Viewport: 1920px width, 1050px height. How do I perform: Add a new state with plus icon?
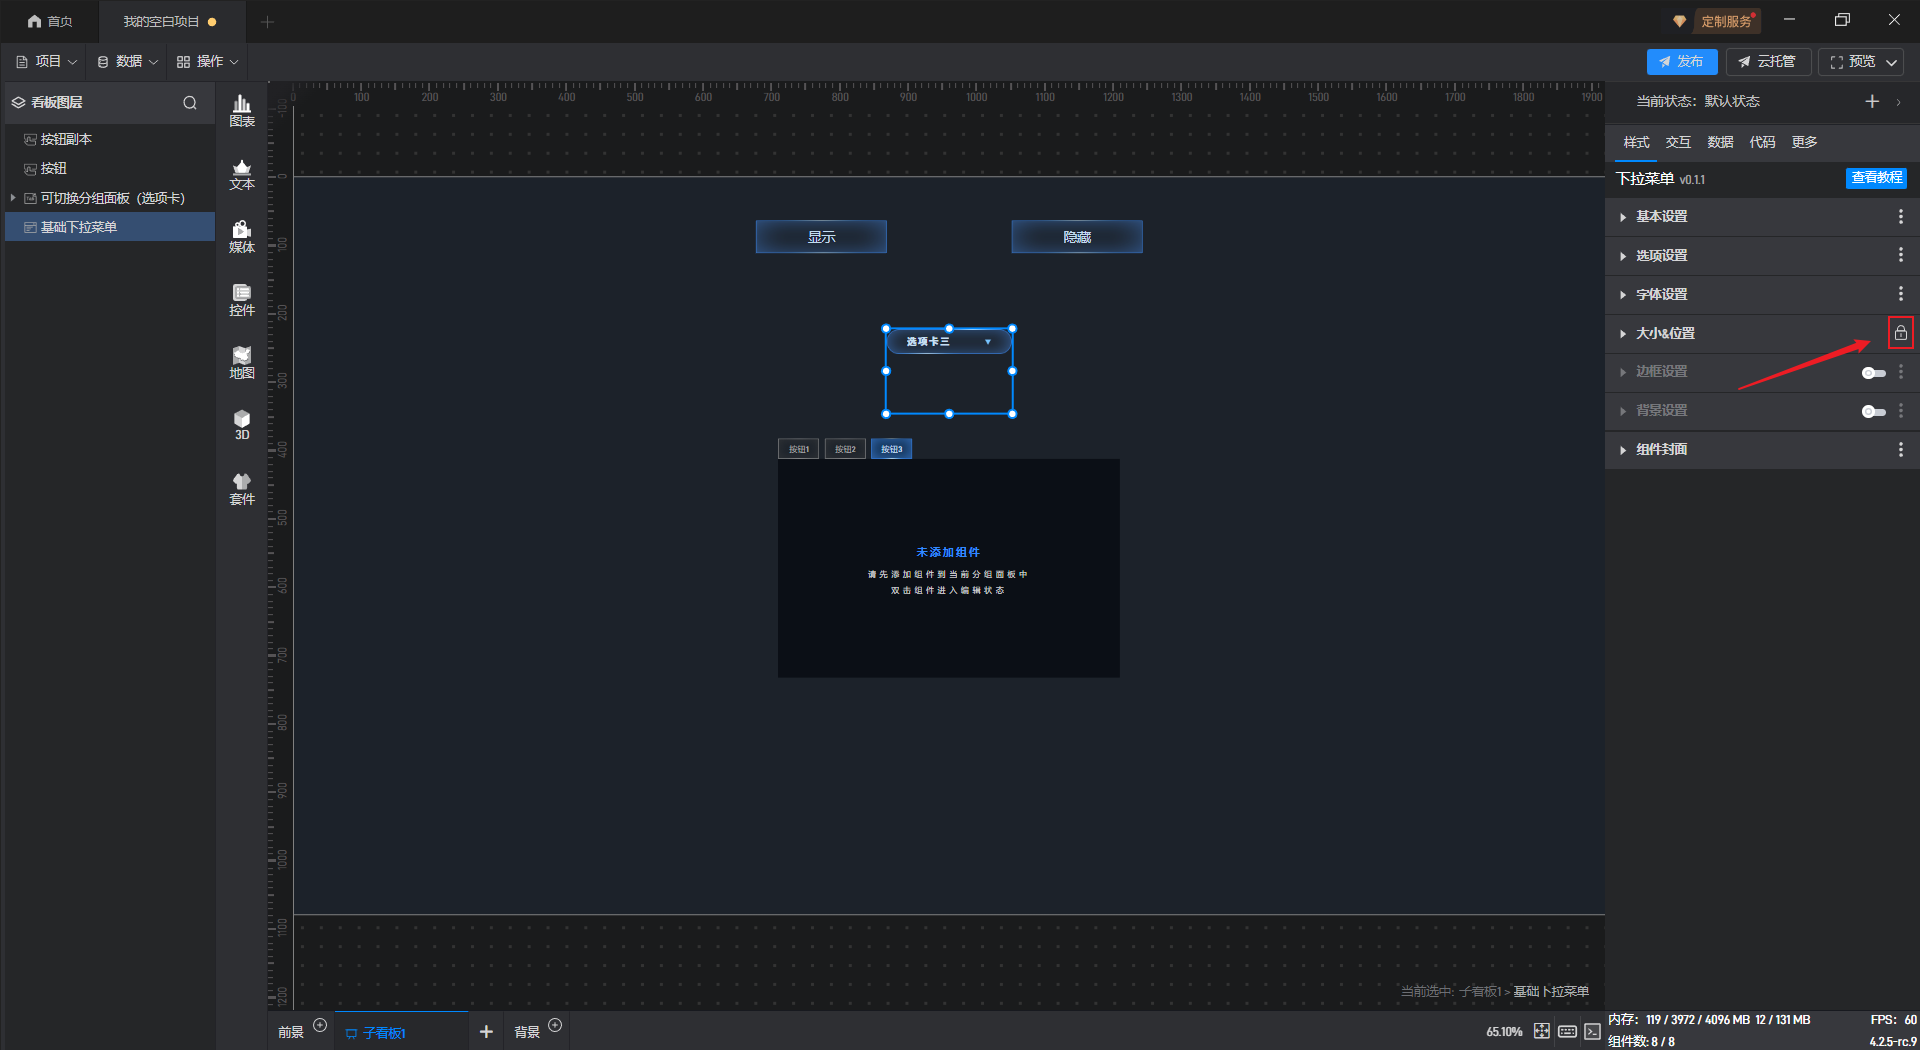[x=1872, y=102]
